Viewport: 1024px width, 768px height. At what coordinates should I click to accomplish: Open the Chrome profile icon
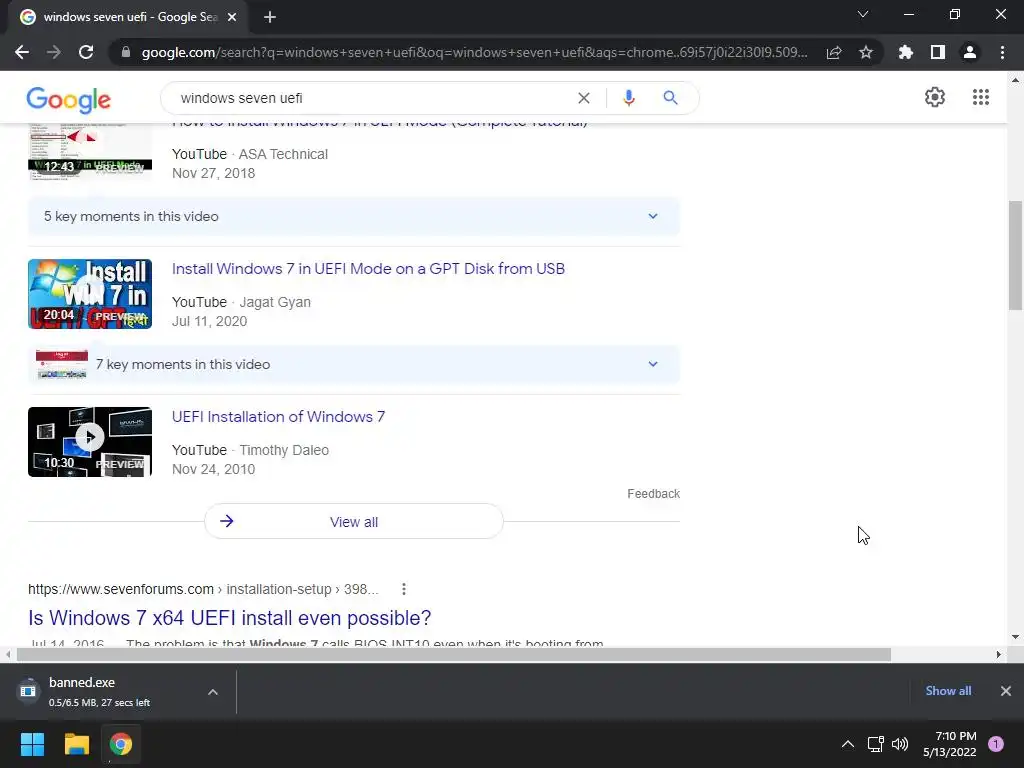tap(970, 52)
